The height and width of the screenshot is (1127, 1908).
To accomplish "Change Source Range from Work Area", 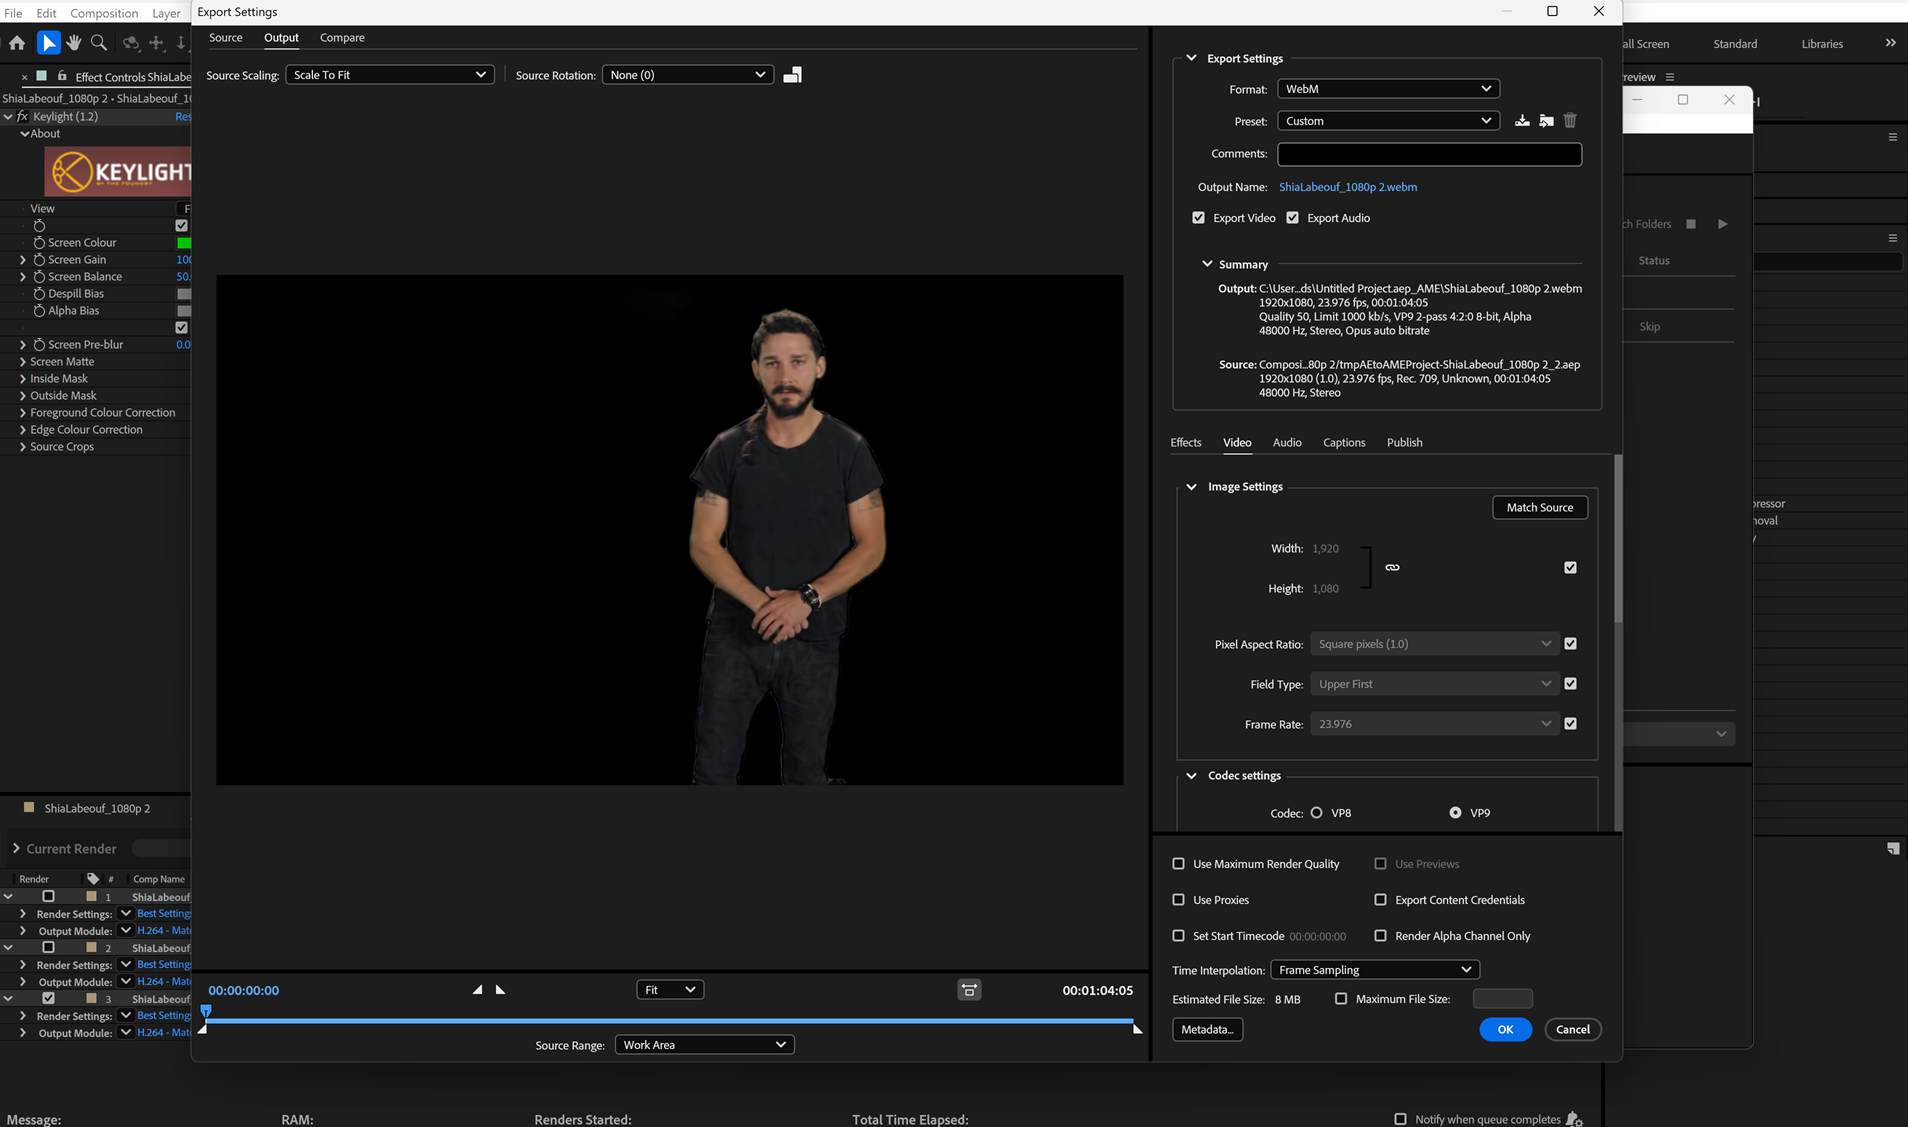I will 704,1044.
